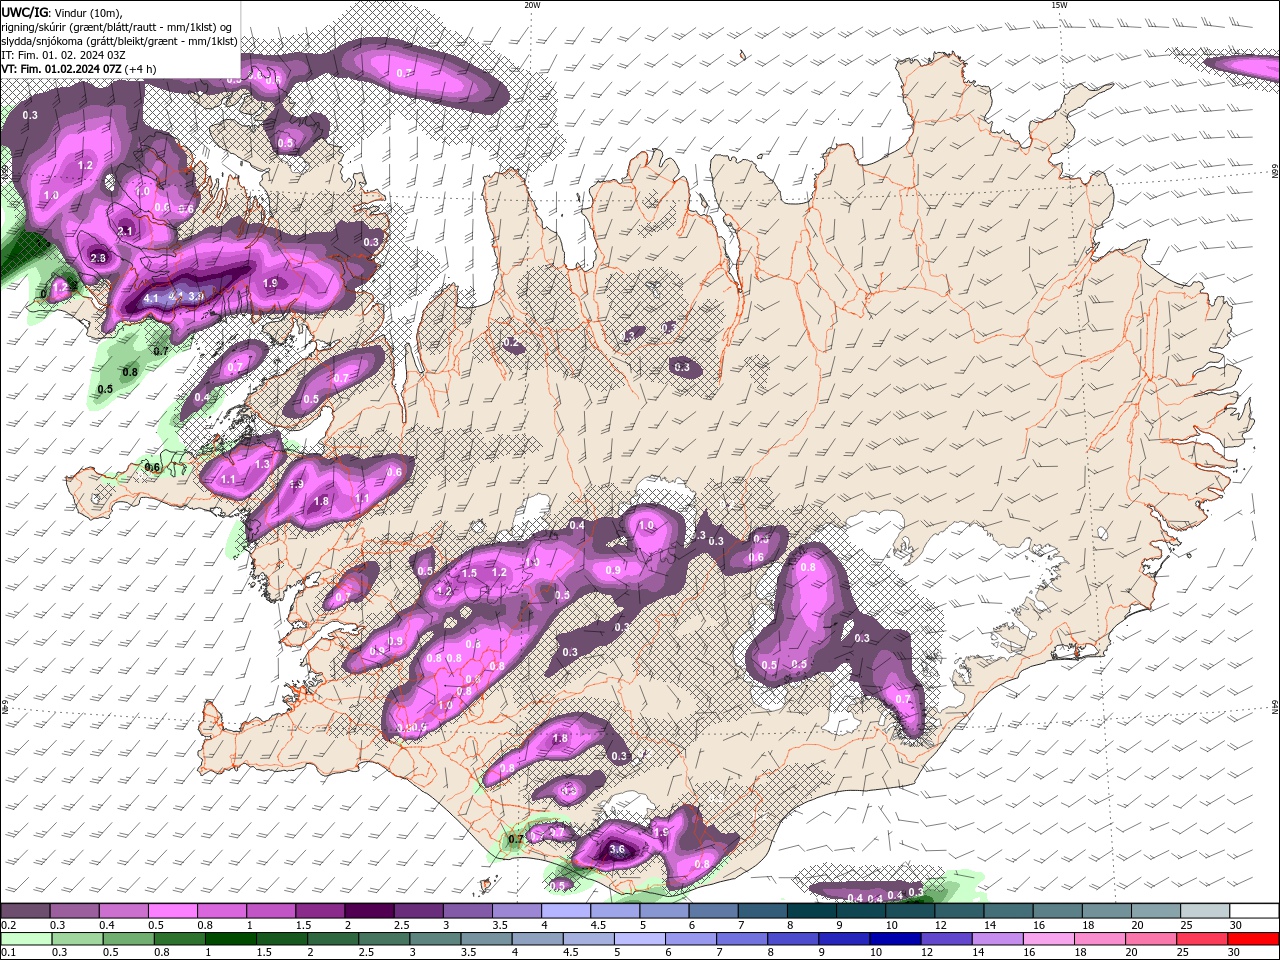Select the 2.8 precipitation value on the map
Viewport: 1280px width, 960px height.
tap(98, 258)
